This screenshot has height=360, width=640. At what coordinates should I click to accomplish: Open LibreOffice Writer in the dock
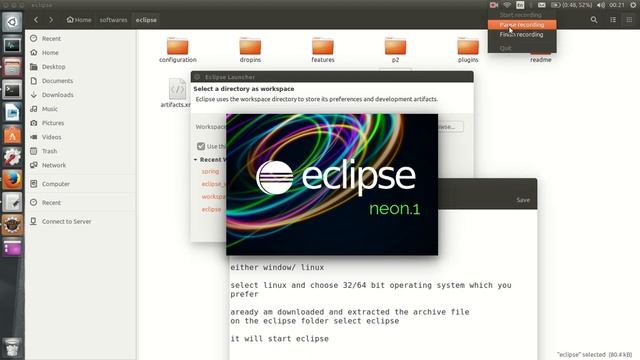[x=12, y=112]
